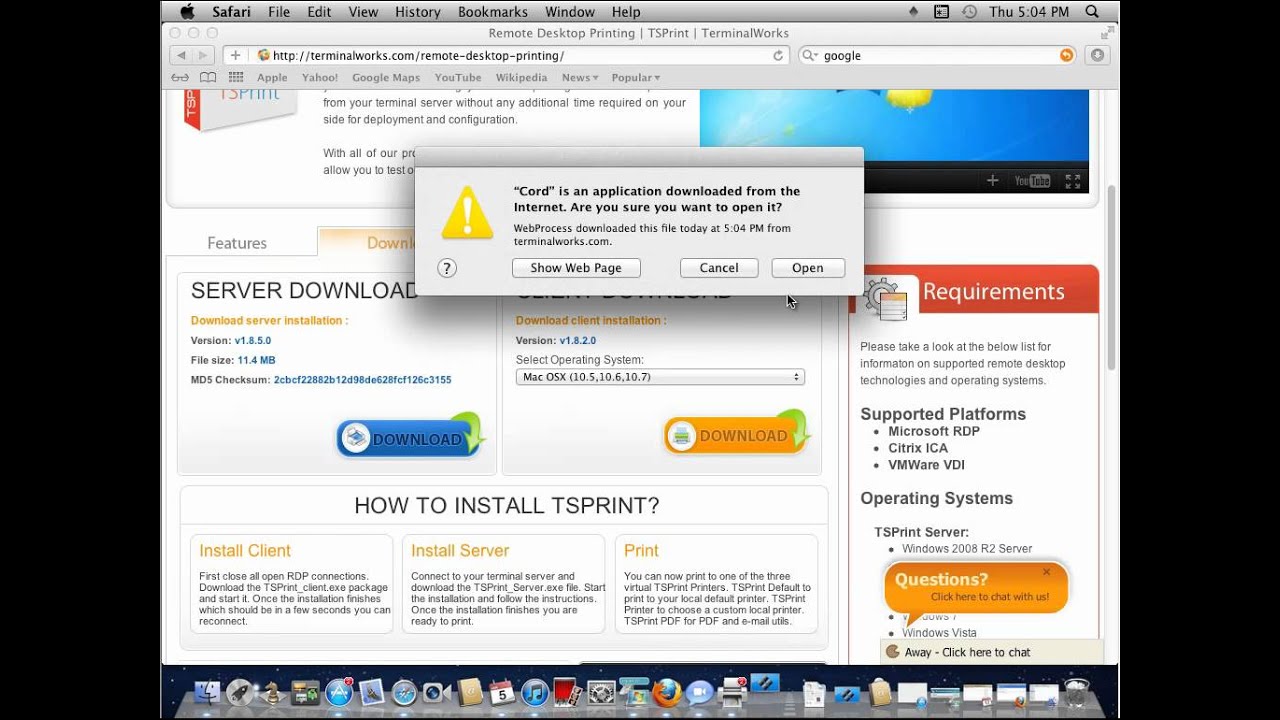Click the help question mark in dialog
The height and width of the screenshot is (720, 1280).
447,268
